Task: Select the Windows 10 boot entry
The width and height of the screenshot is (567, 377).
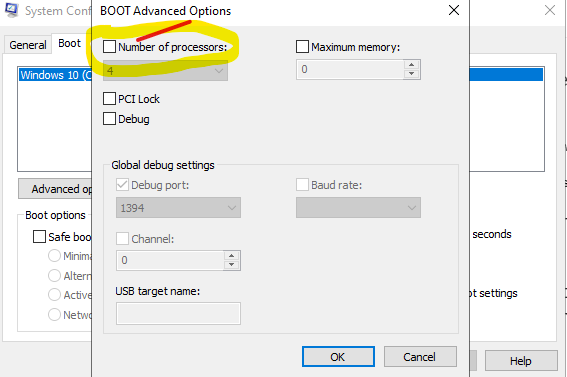Action: 55,75
